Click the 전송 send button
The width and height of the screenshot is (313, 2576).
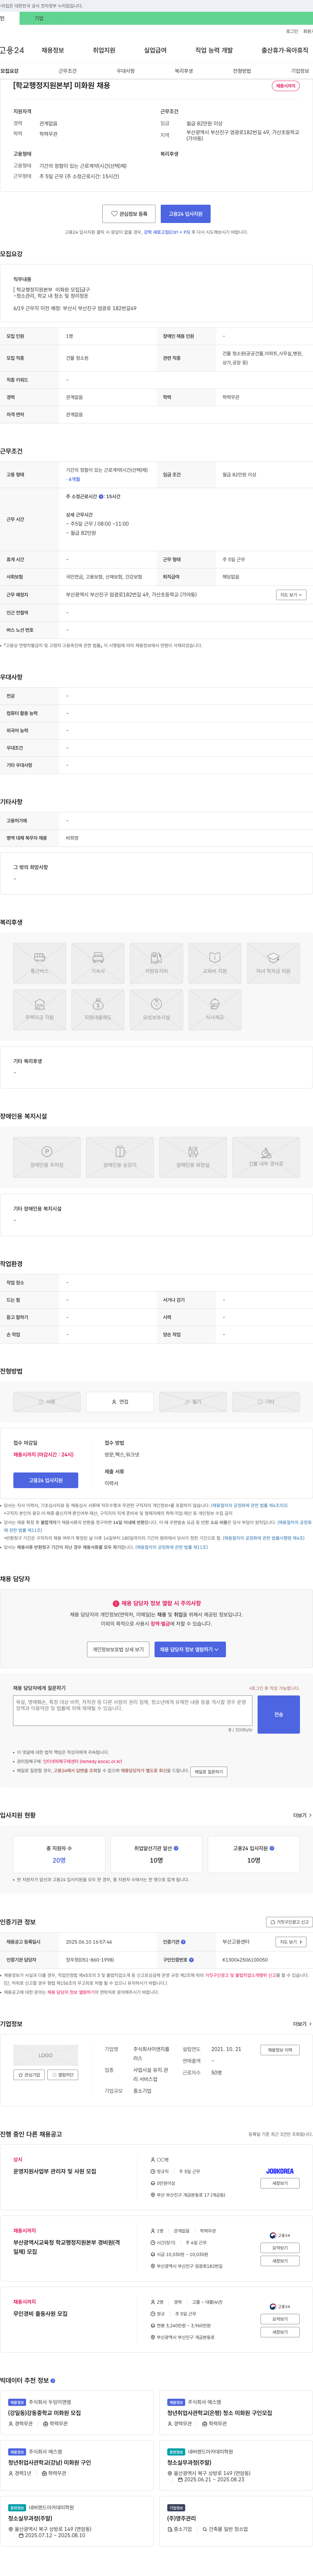(279, 1714)
